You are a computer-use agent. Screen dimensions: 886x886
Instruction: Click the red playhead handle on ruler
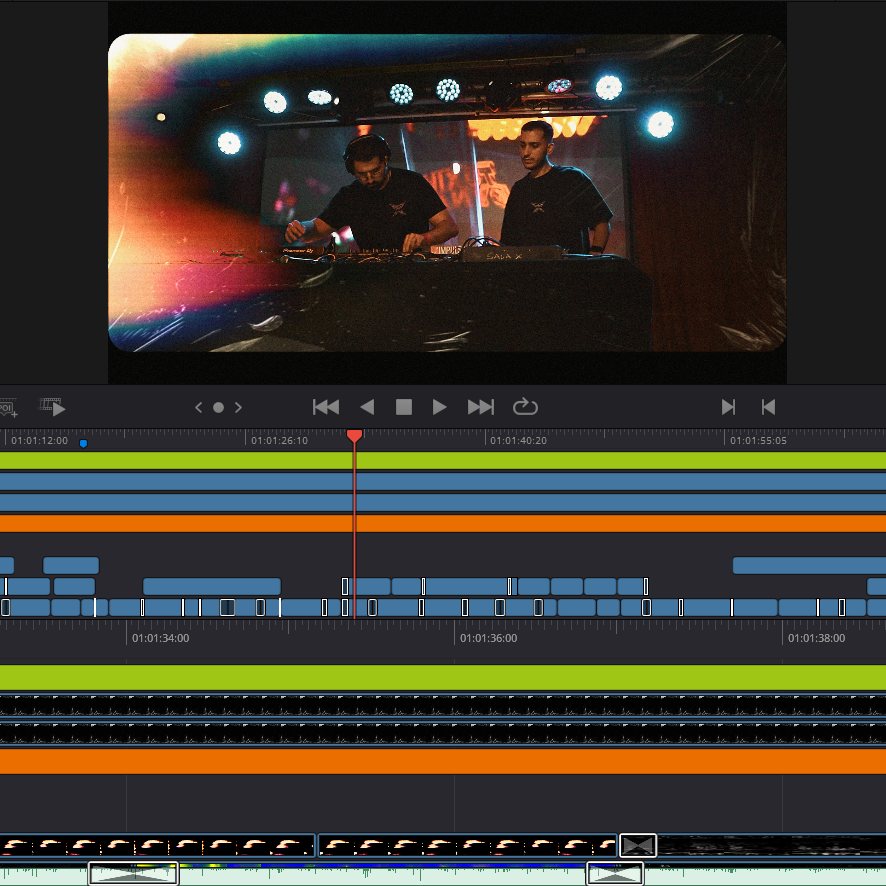point(354,435)
